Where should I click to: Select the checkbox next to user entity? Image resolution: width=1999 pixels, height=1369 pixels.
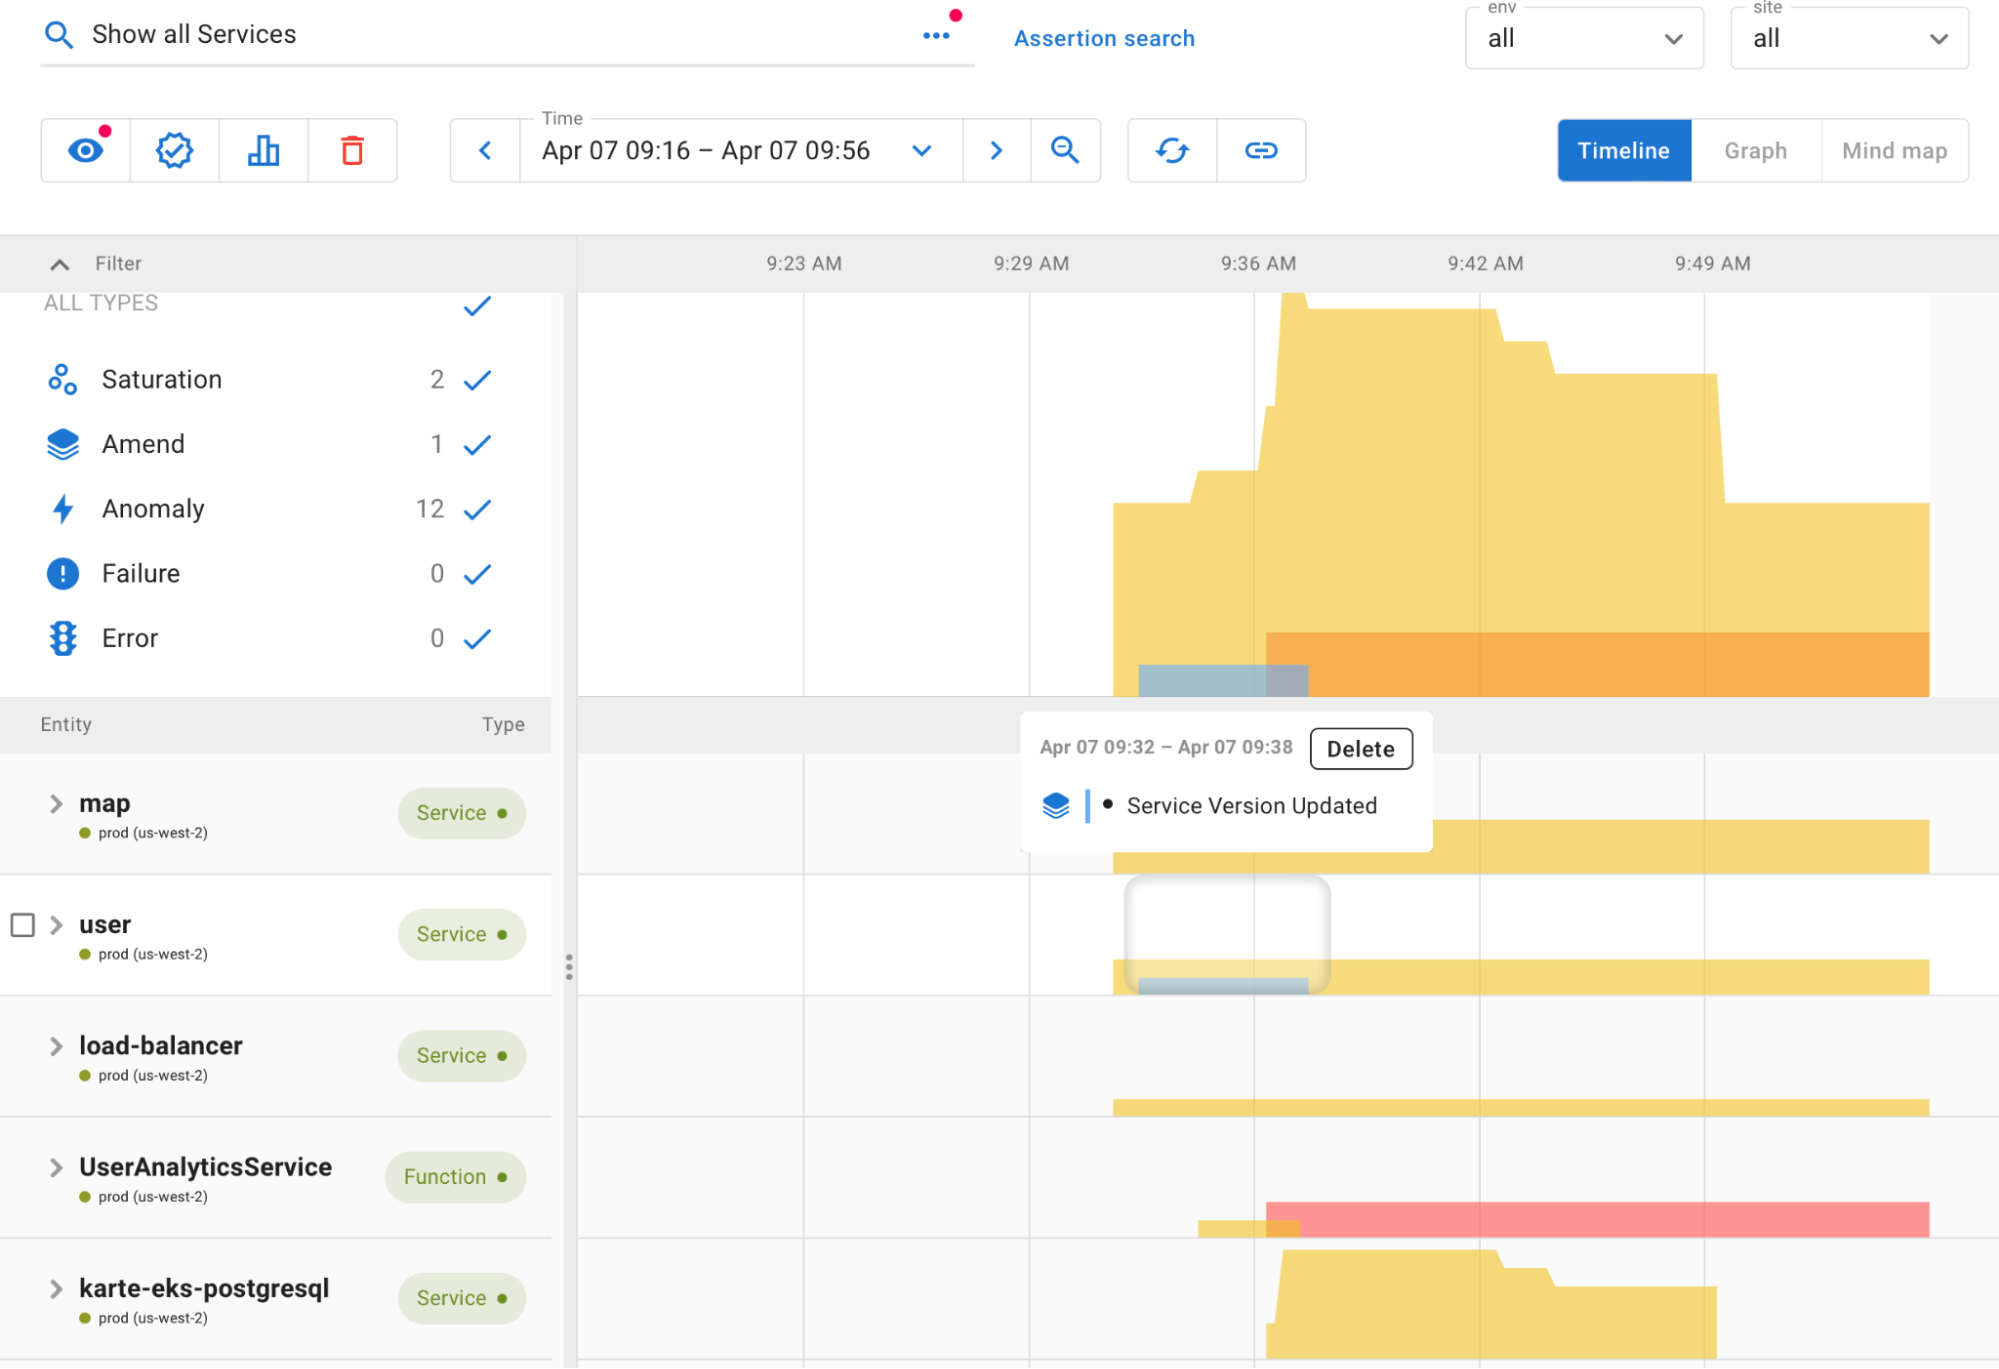coord(23,925)
